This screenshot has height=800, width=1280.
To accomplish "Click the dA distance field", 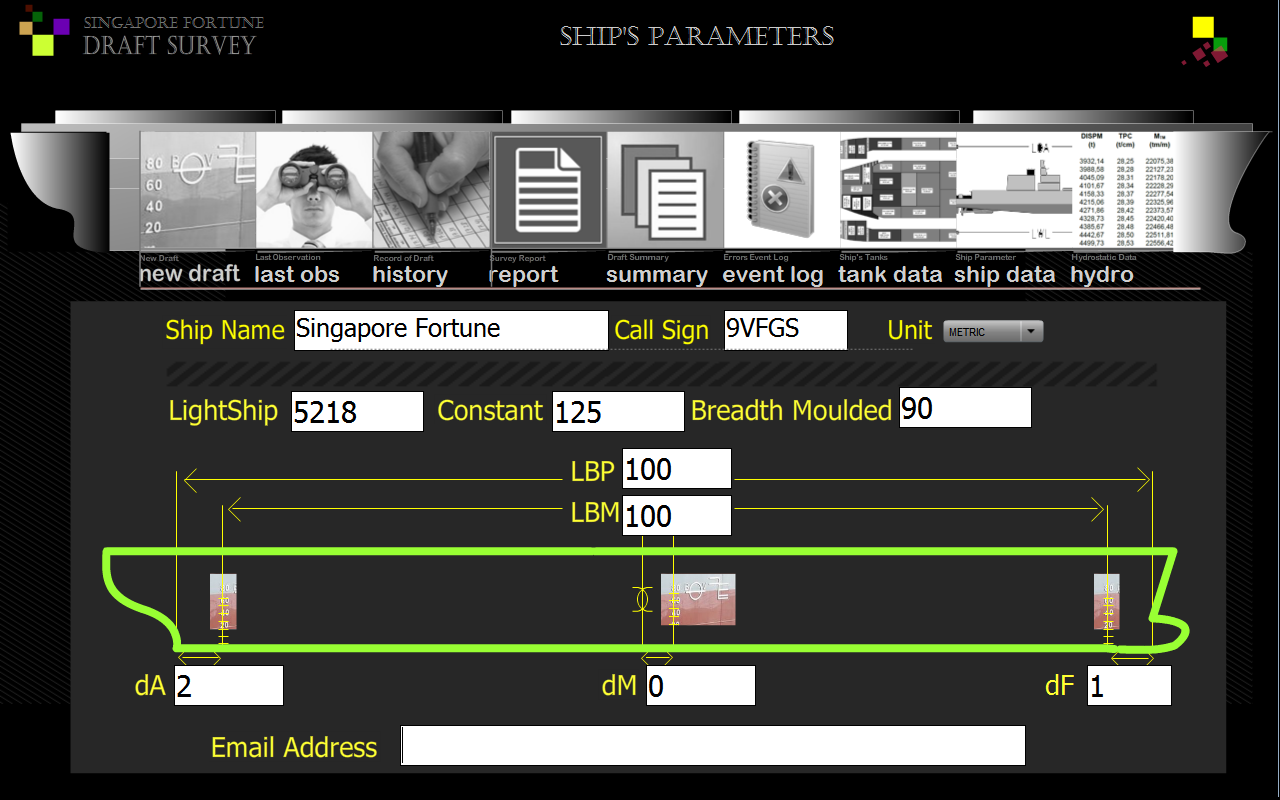I will pos(229,686).
